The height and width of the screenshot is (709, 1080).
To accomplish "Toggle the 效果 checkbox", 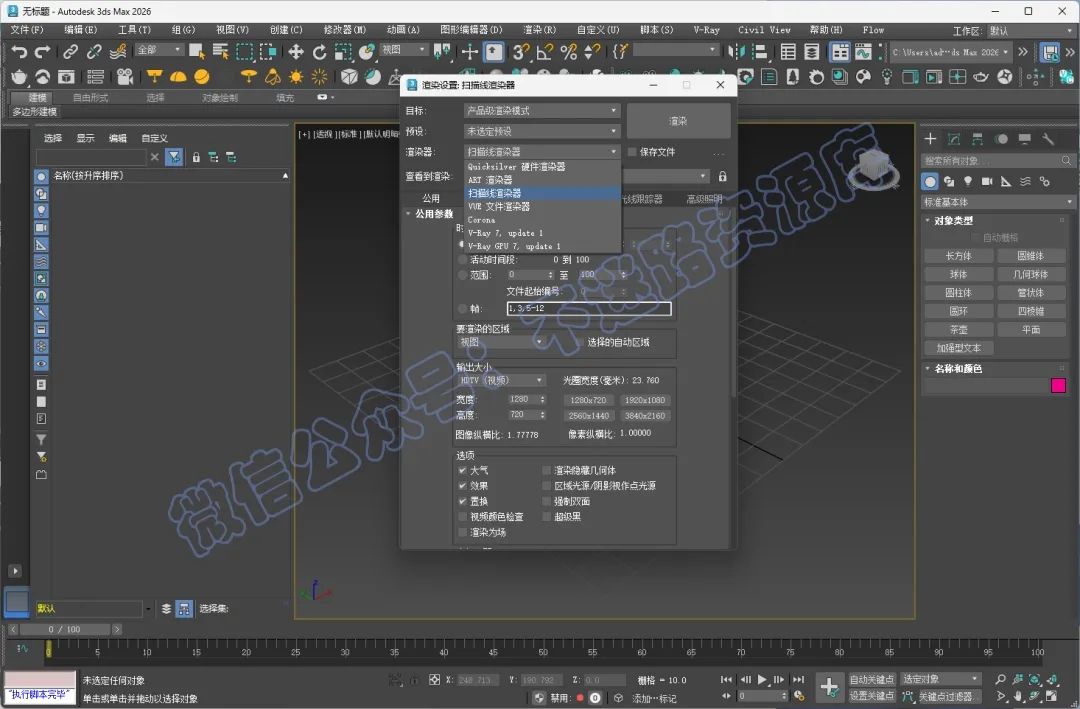I will [463, 485].
